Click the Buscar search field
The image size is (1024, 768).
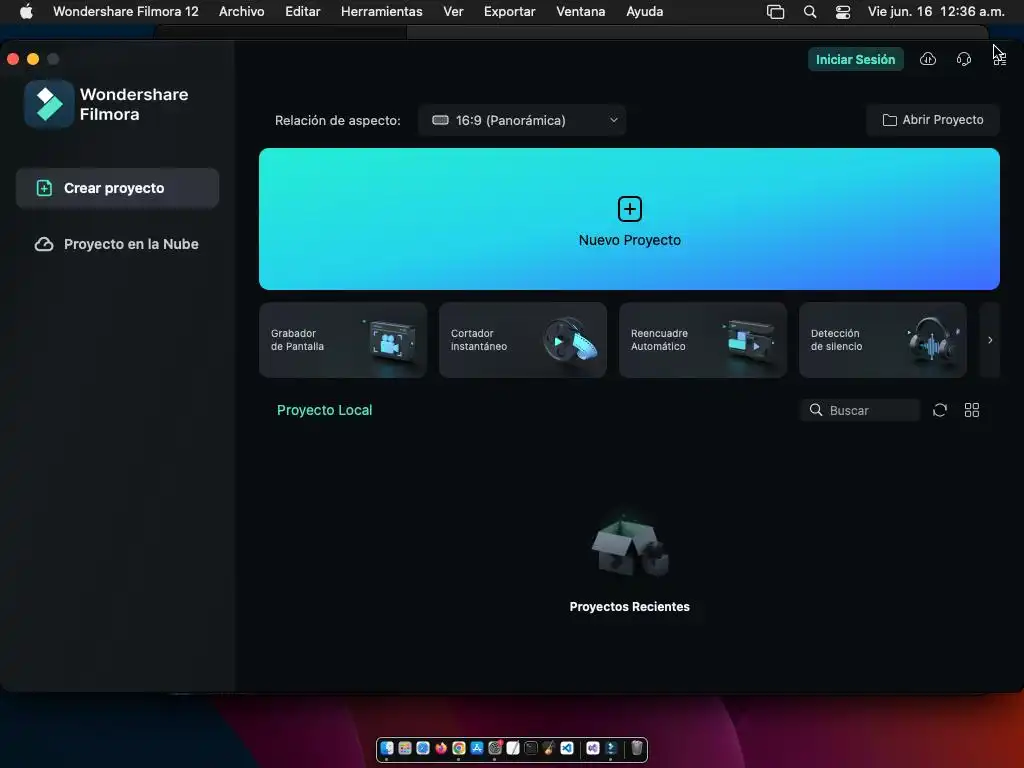point(861,410)
